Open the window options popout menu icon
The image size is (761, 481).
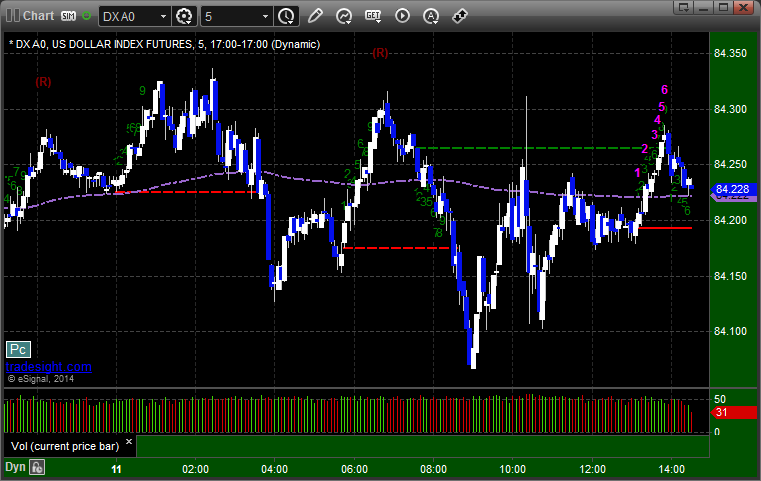pyautogui.click(x=684, y=7)
